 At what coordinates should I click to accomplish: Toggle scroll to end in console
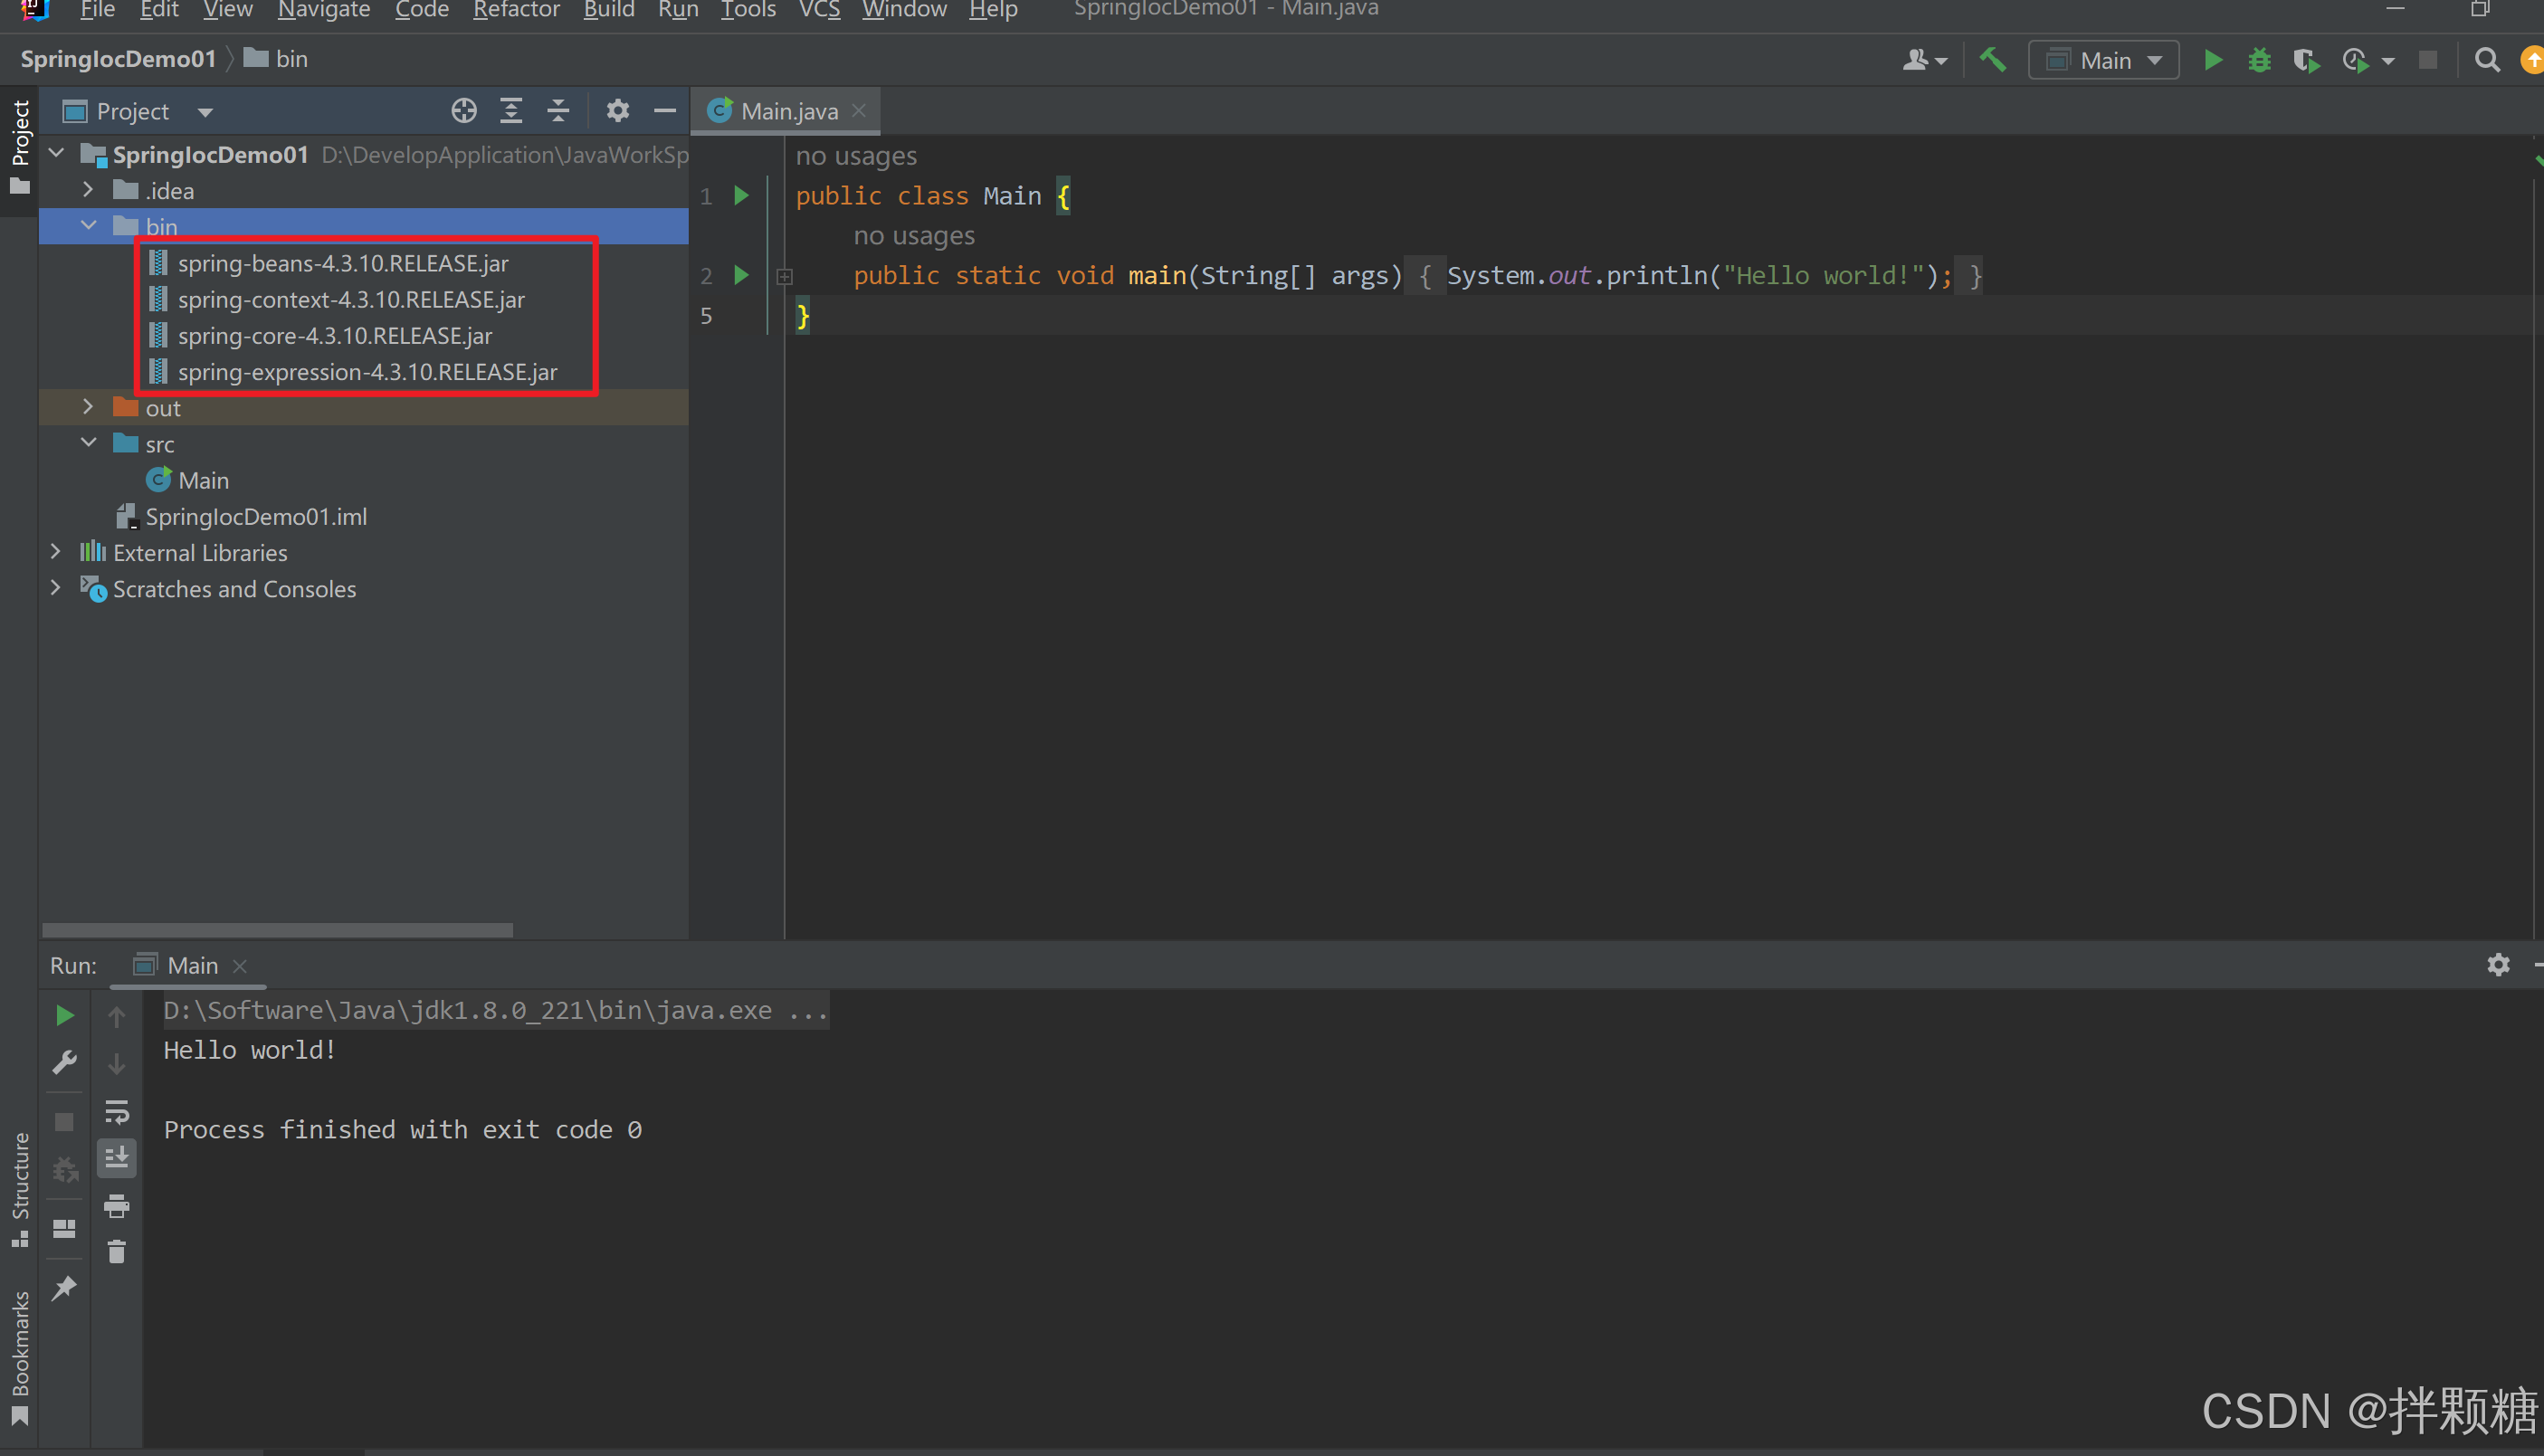tap(117, 1158)
